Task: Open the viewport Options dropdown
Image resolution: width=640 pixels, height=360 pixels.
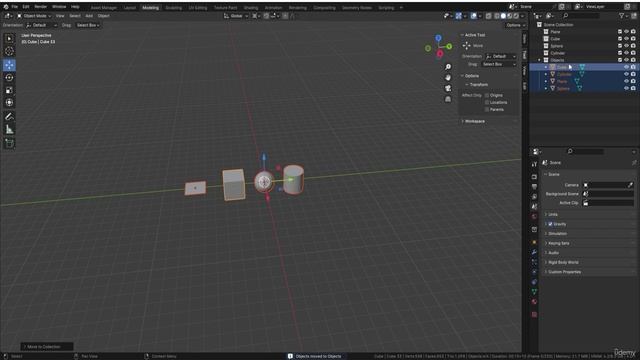Action: pyautogui.click(x=516, y=25)
